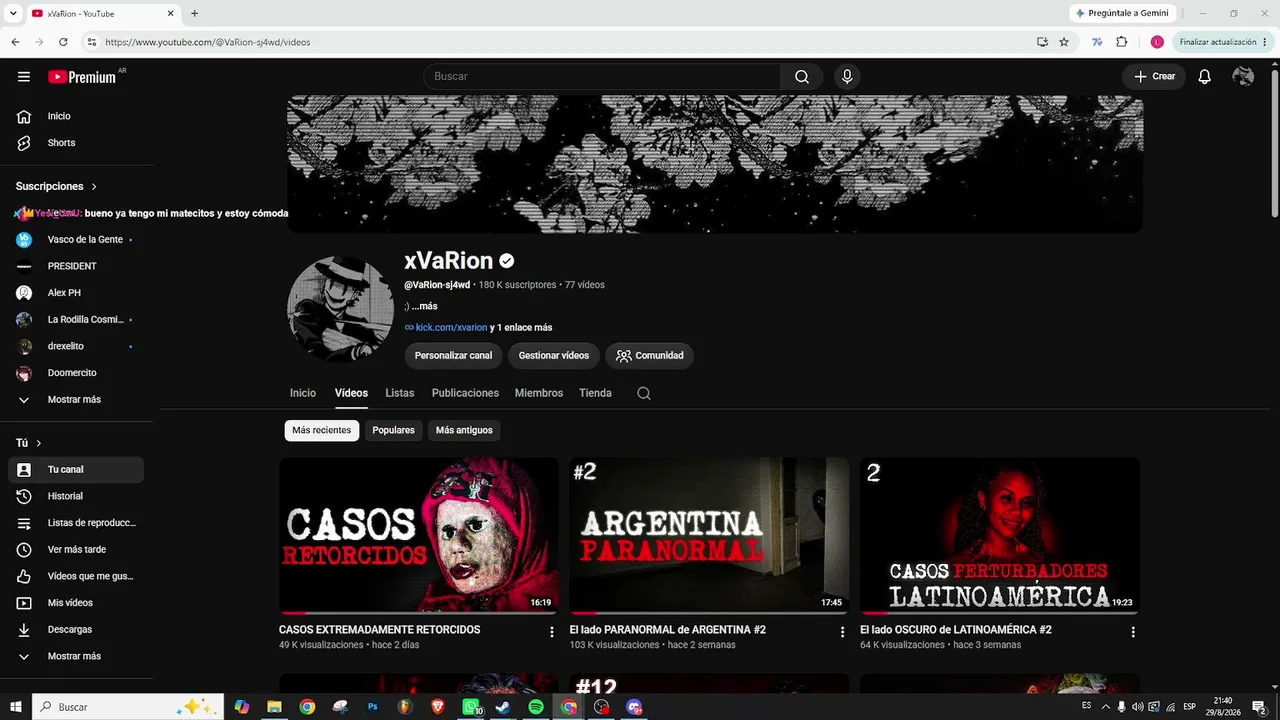The height and width of the screenshot is (720, 1280).
Task: Open the Chrome profile L avatar
Action: pyautogui.click(x=1157, y=42)
